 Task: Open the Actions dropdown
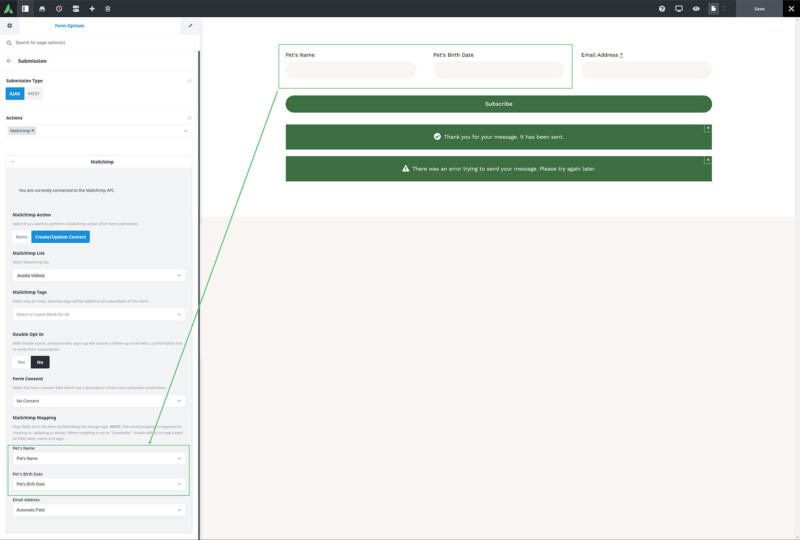click(99, 131)
